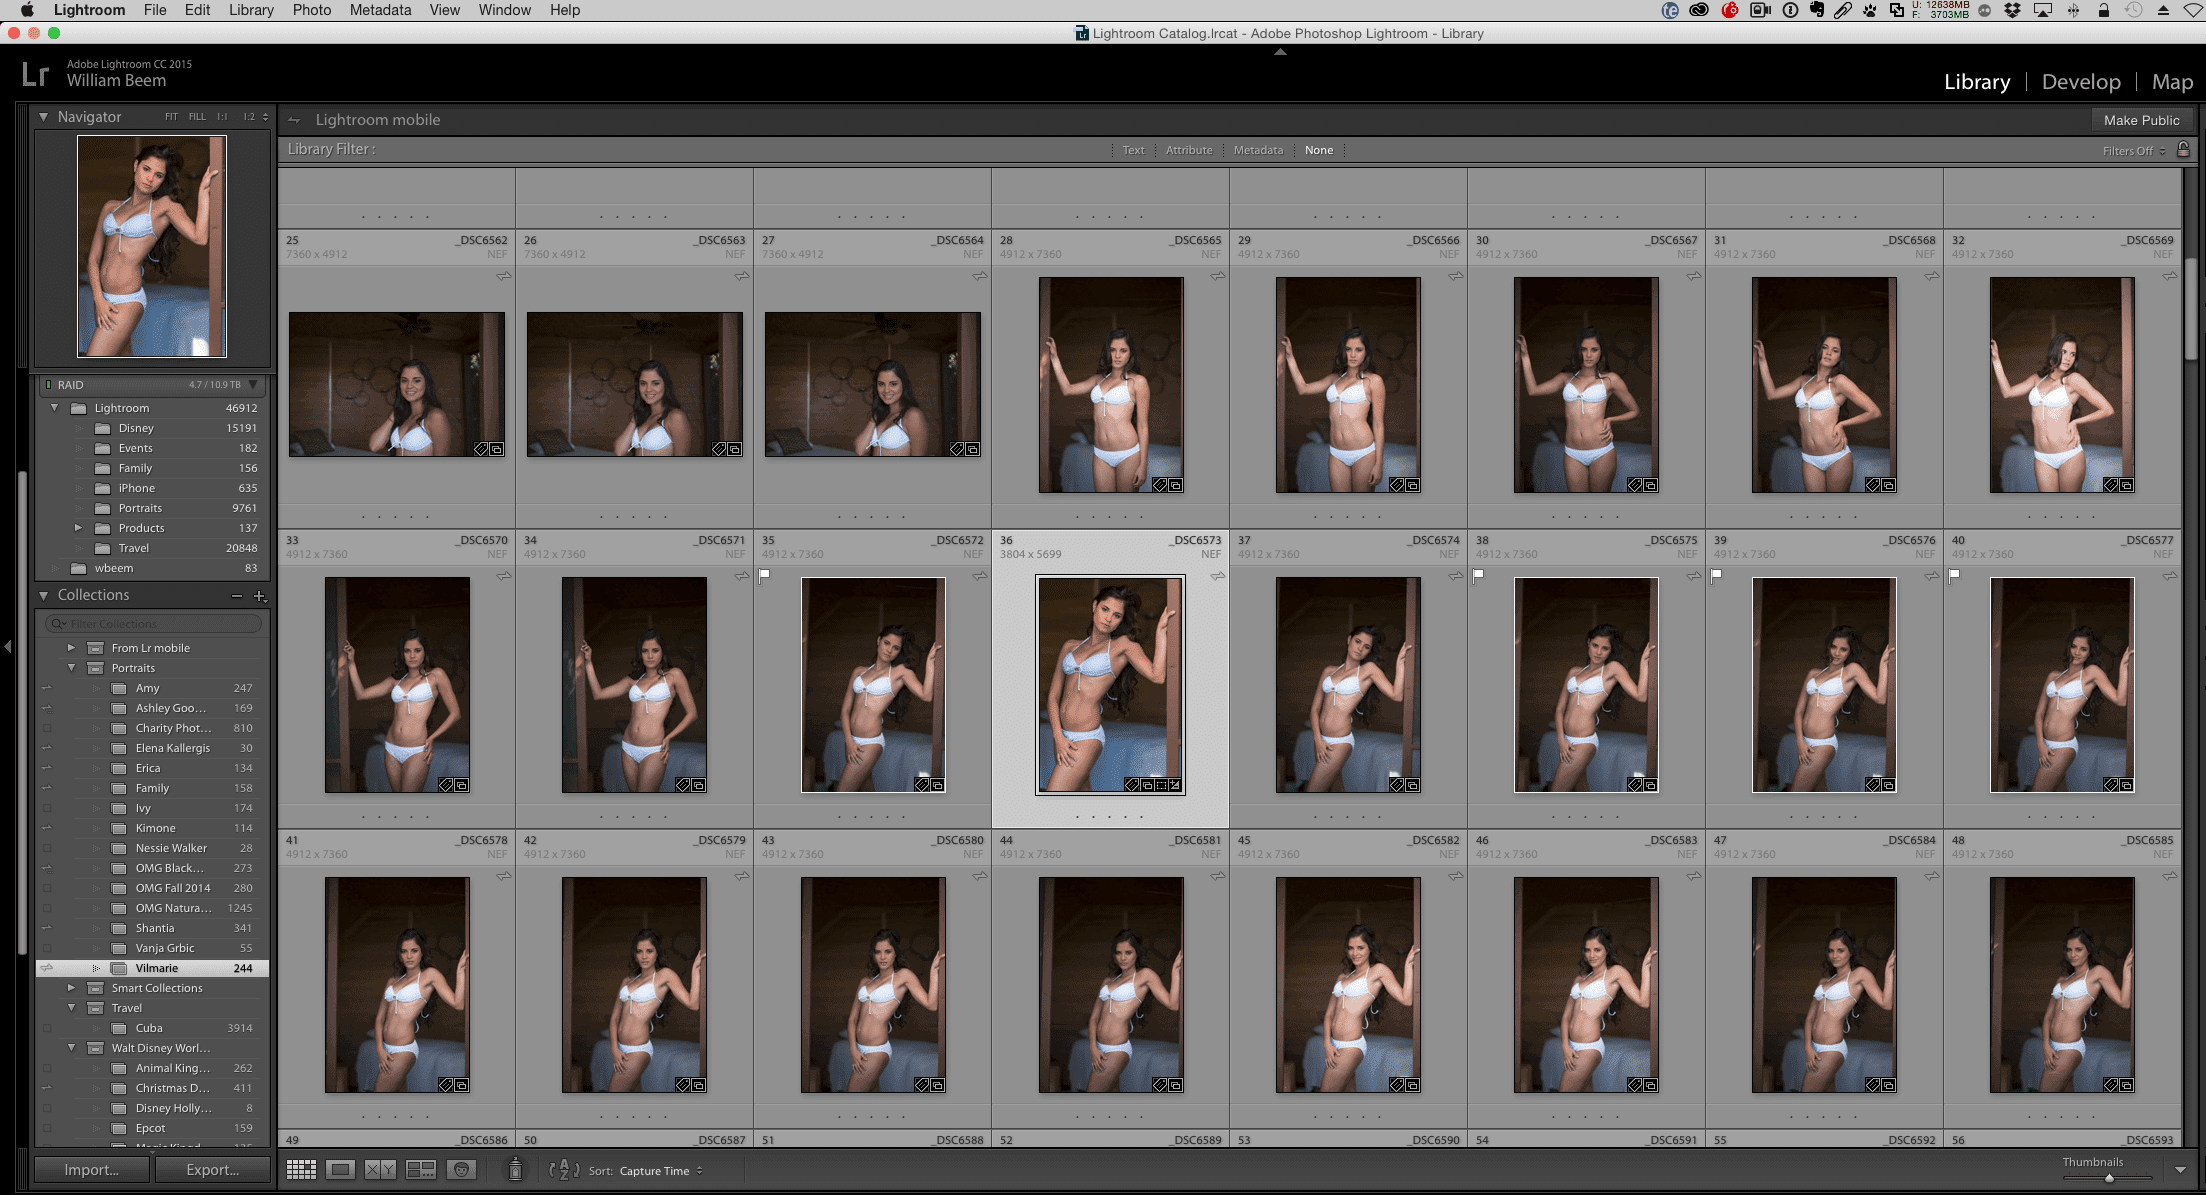
Task: Toggle mobile sync for Vilmarie collection
Action: tap(46, 968)
